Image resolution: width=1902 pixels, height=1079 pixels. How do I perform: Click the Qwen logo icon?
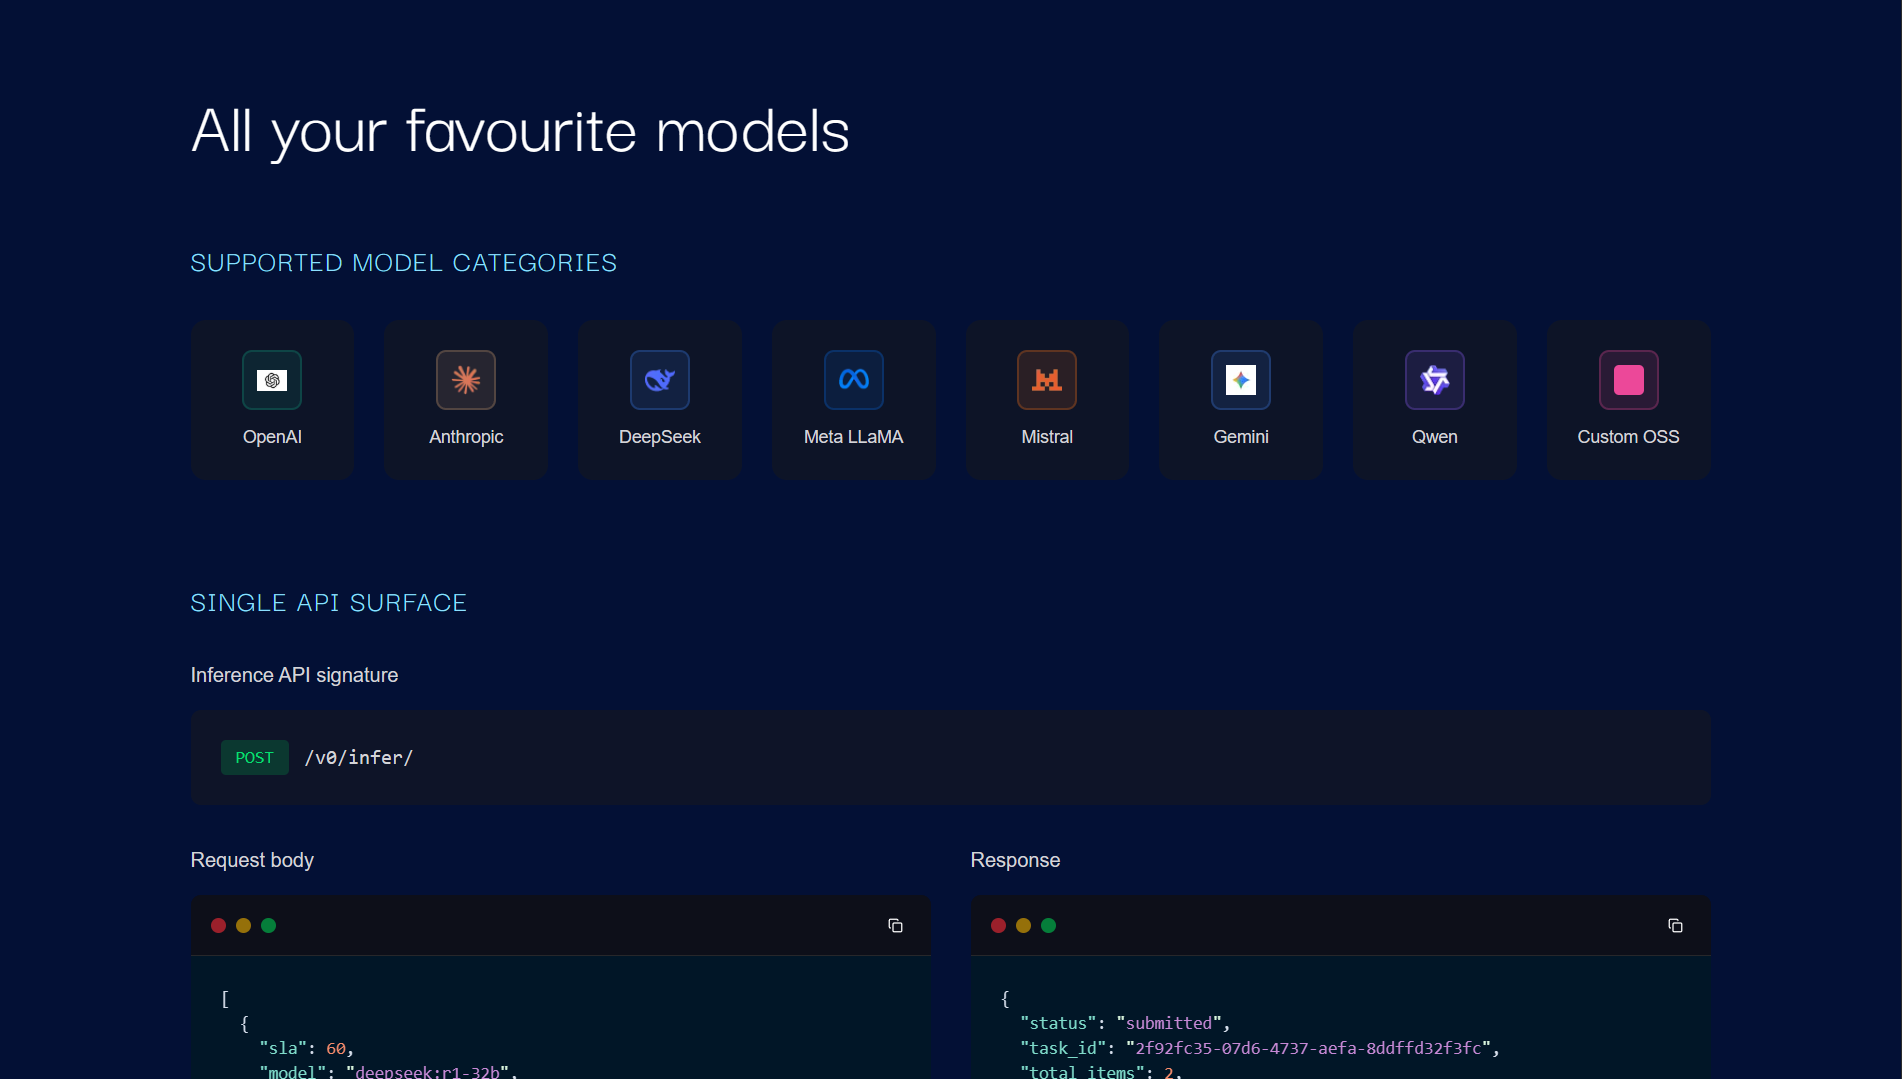pos(1434,380)
